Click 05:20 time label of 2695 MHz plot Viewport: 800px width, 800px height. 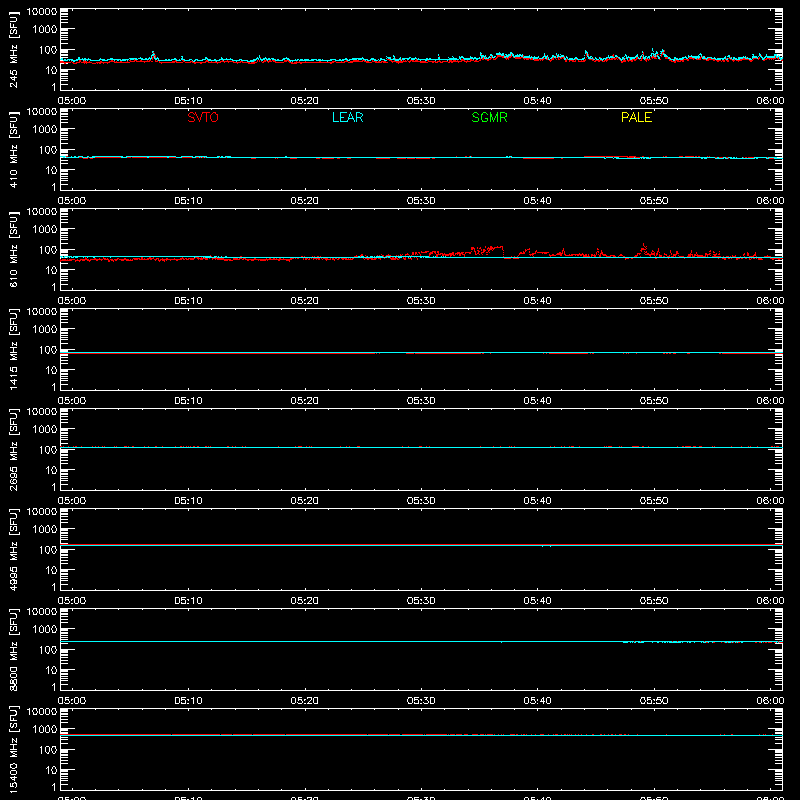305,501
